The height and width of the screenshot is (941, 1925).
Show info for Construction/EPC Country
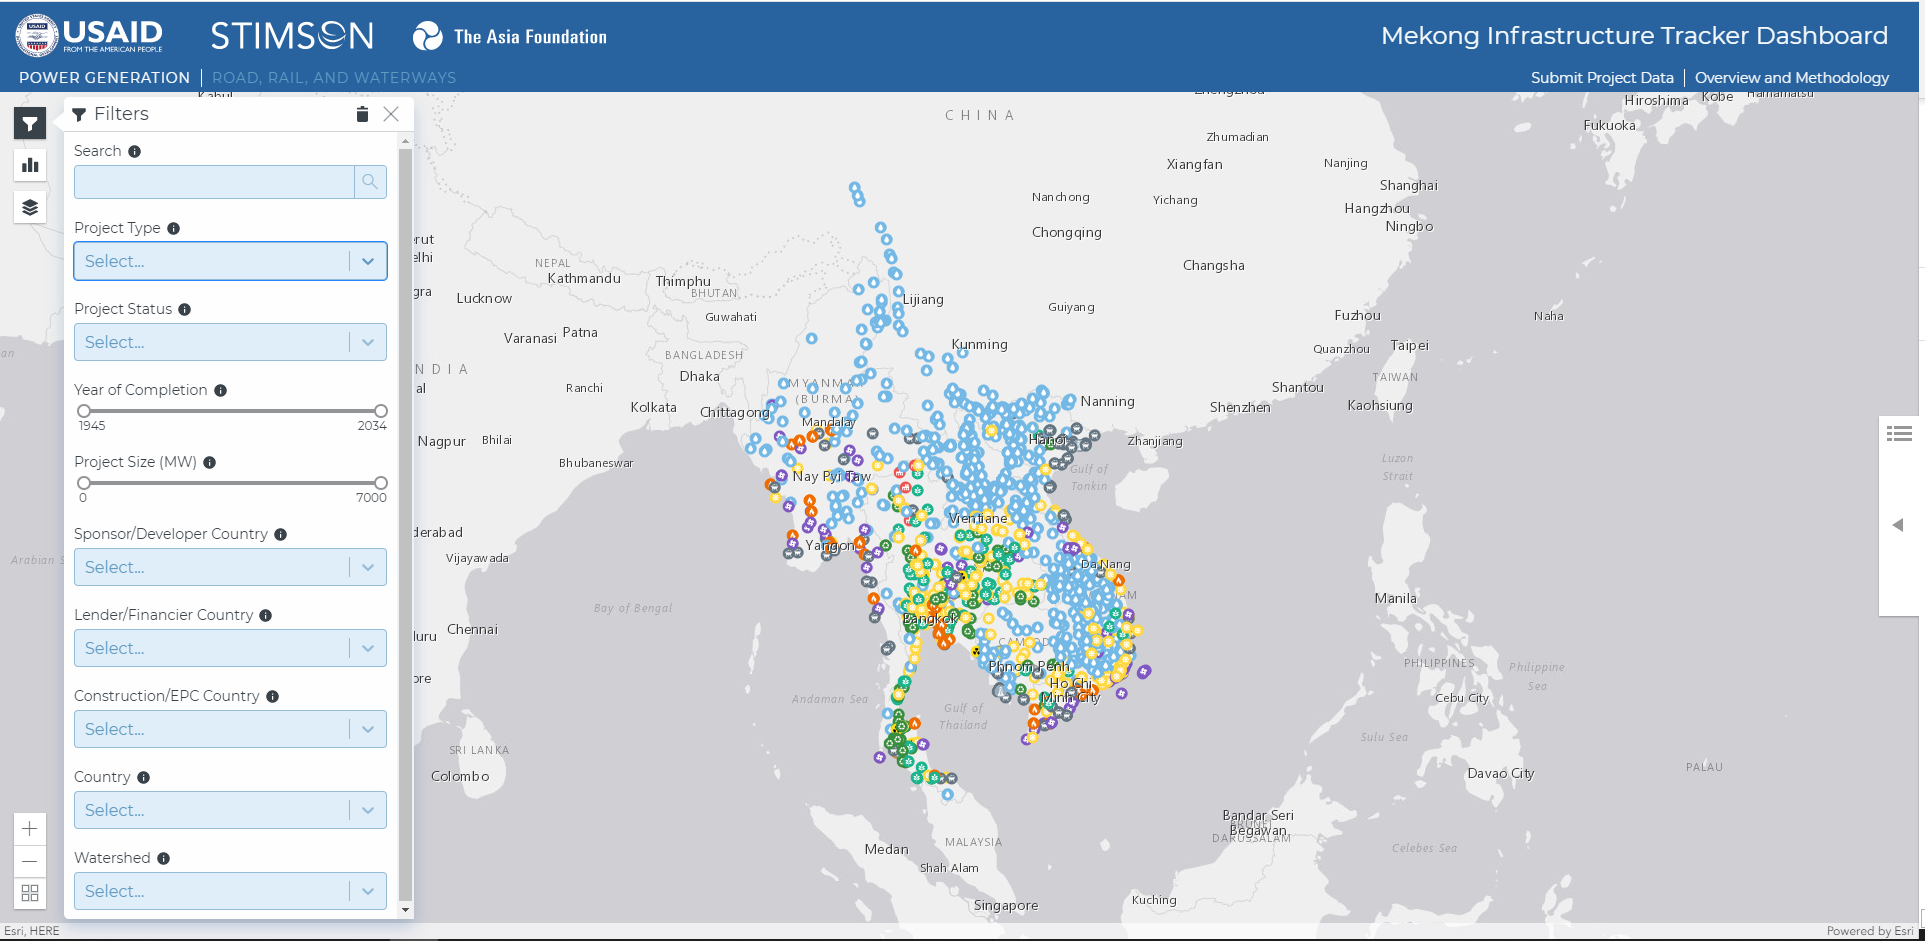pyautogui.click(x=272, y=696)
